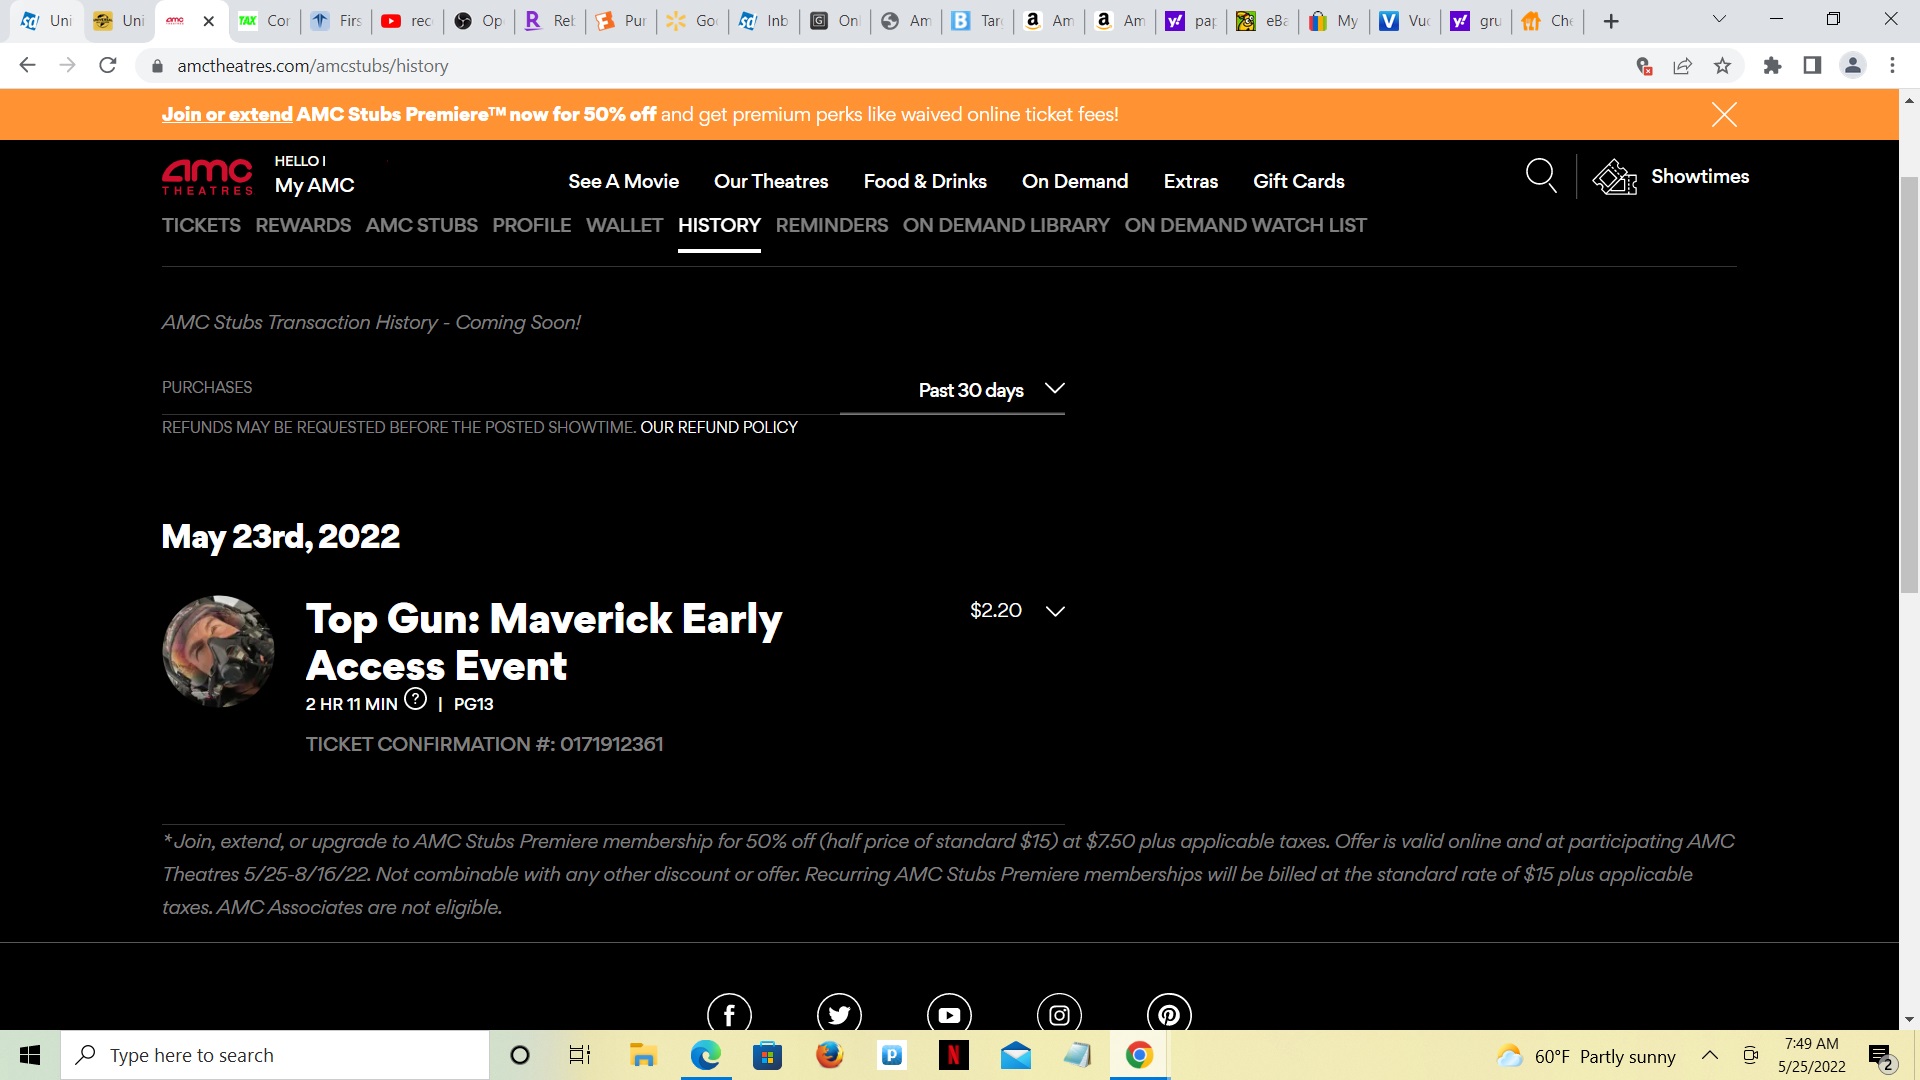
Task: Open the ON DEMAND LIBRARY tab
Action: point(1006,225)
